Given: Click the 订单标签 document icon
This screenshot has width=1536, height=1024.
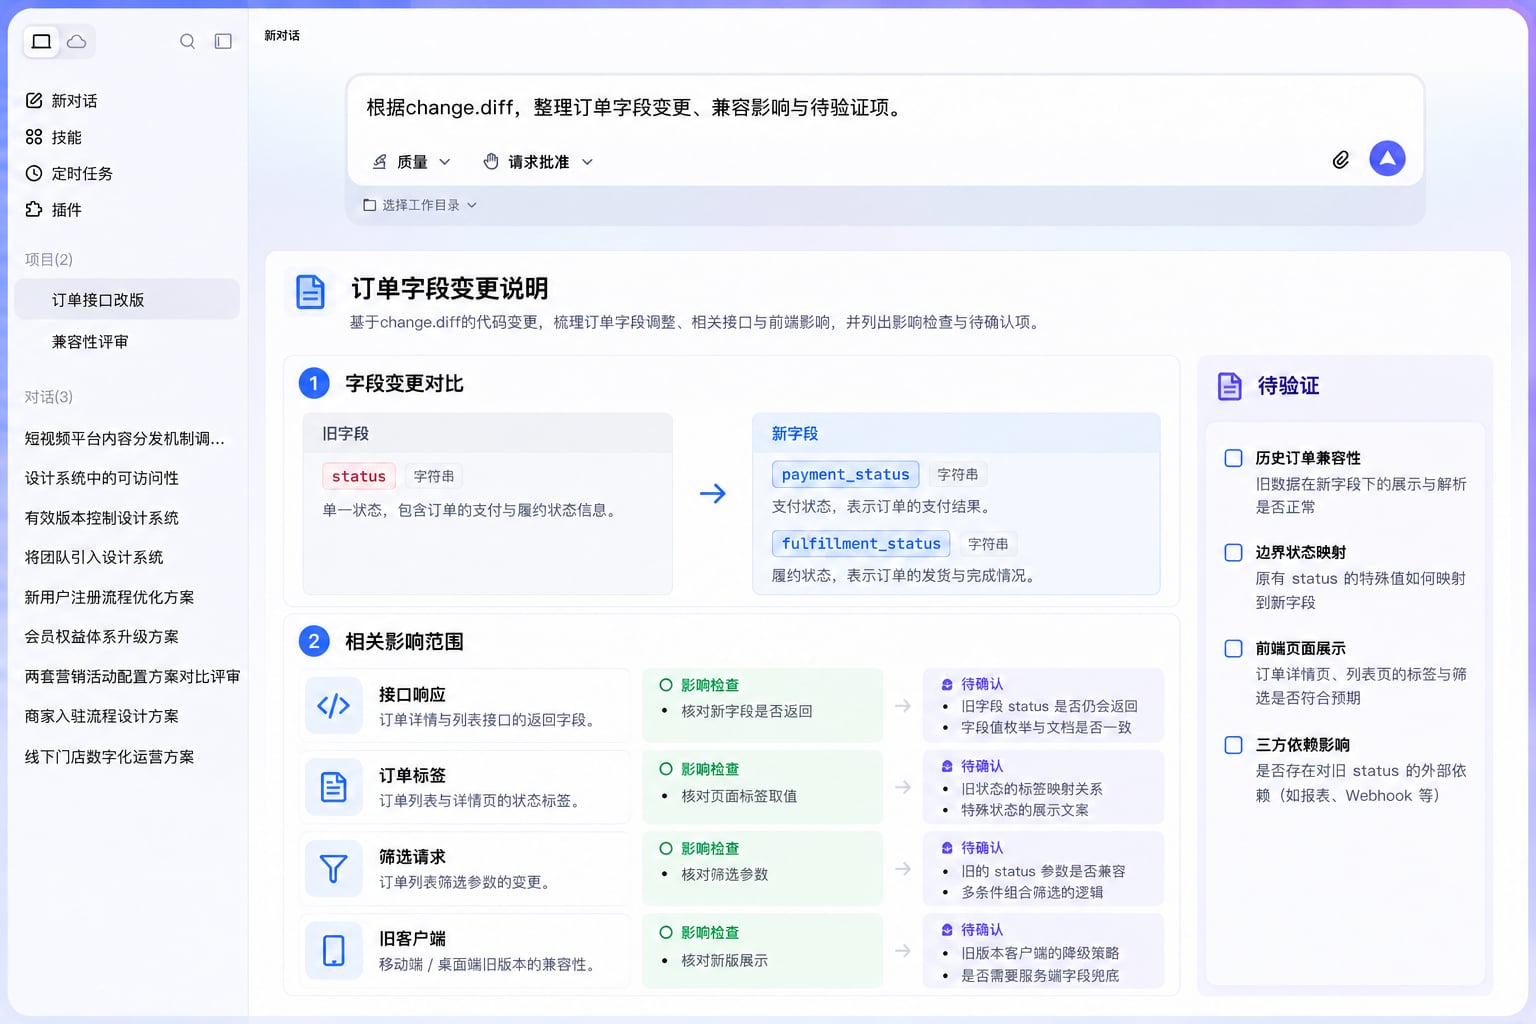Looking at the screenshot, I should coord(333,787).
